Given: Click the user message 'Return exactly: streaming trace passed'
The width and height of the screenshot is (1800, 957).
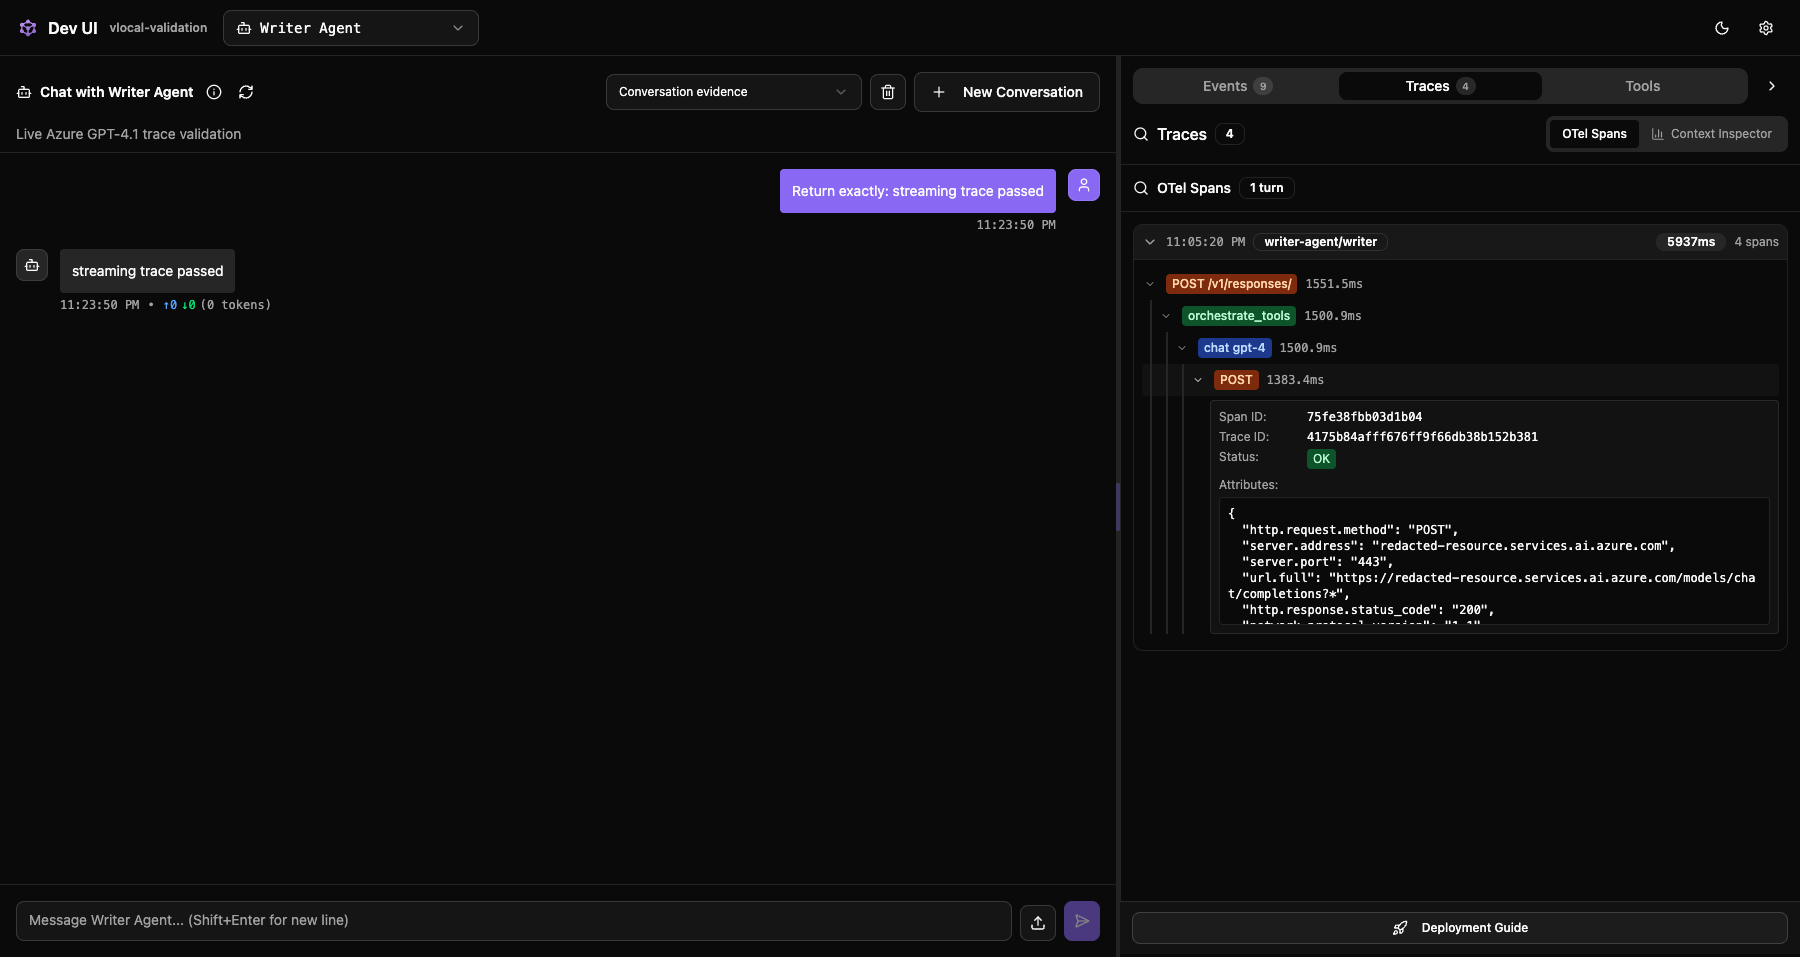Looking at the screenshot, I should pos(918,191).
